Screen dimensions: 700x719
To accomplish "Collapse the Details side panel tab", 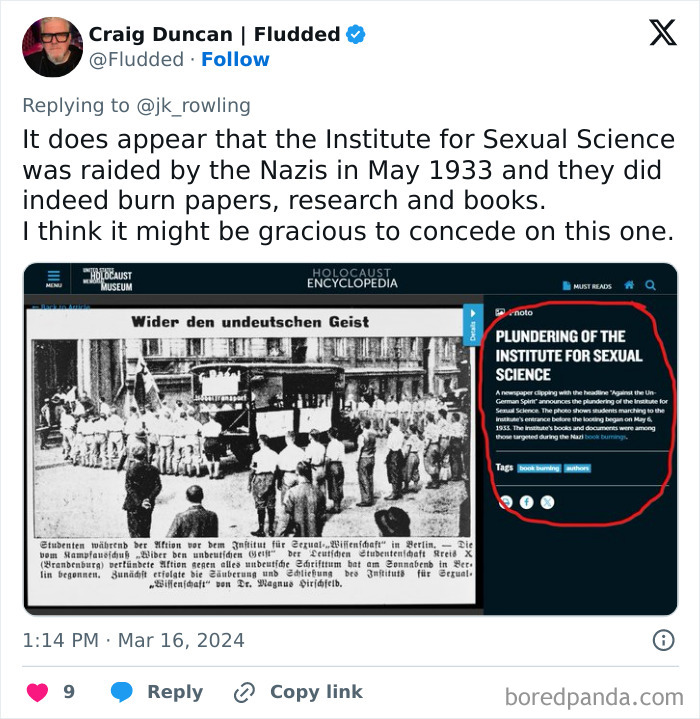I will click(473, 325).
